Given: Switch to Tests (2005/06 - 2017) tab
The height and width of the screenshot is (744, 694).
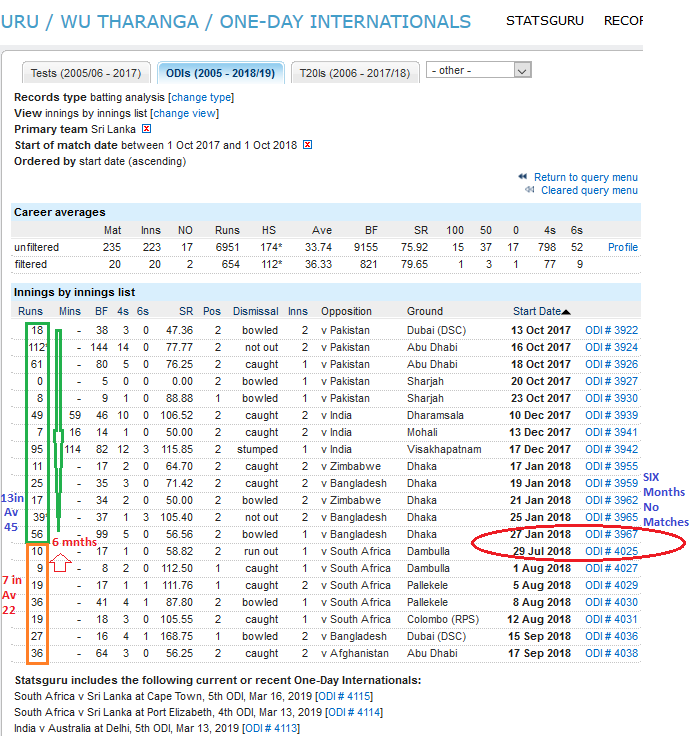Looking at the screenshot, I should [86, 73].
